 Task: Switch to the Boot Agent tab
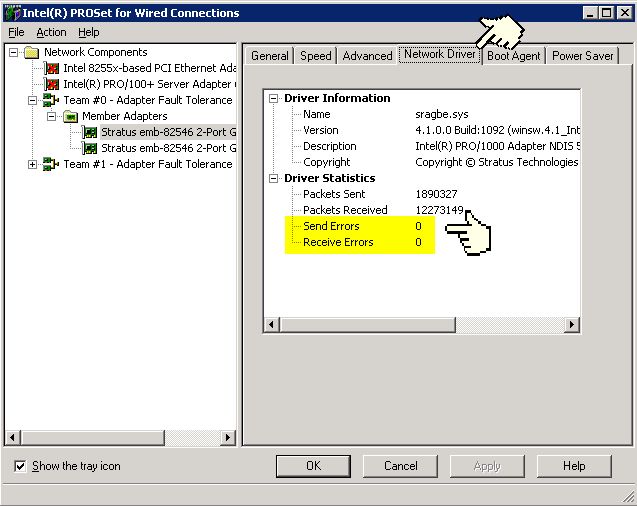coord(514,56)
